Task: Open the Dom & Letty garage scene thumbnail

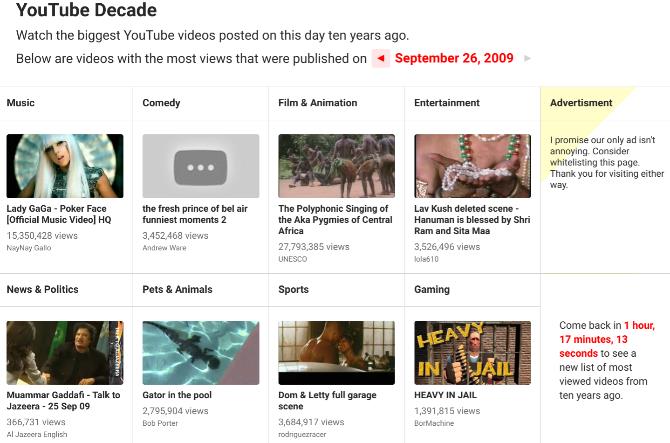Action: (x=337, y=352)
